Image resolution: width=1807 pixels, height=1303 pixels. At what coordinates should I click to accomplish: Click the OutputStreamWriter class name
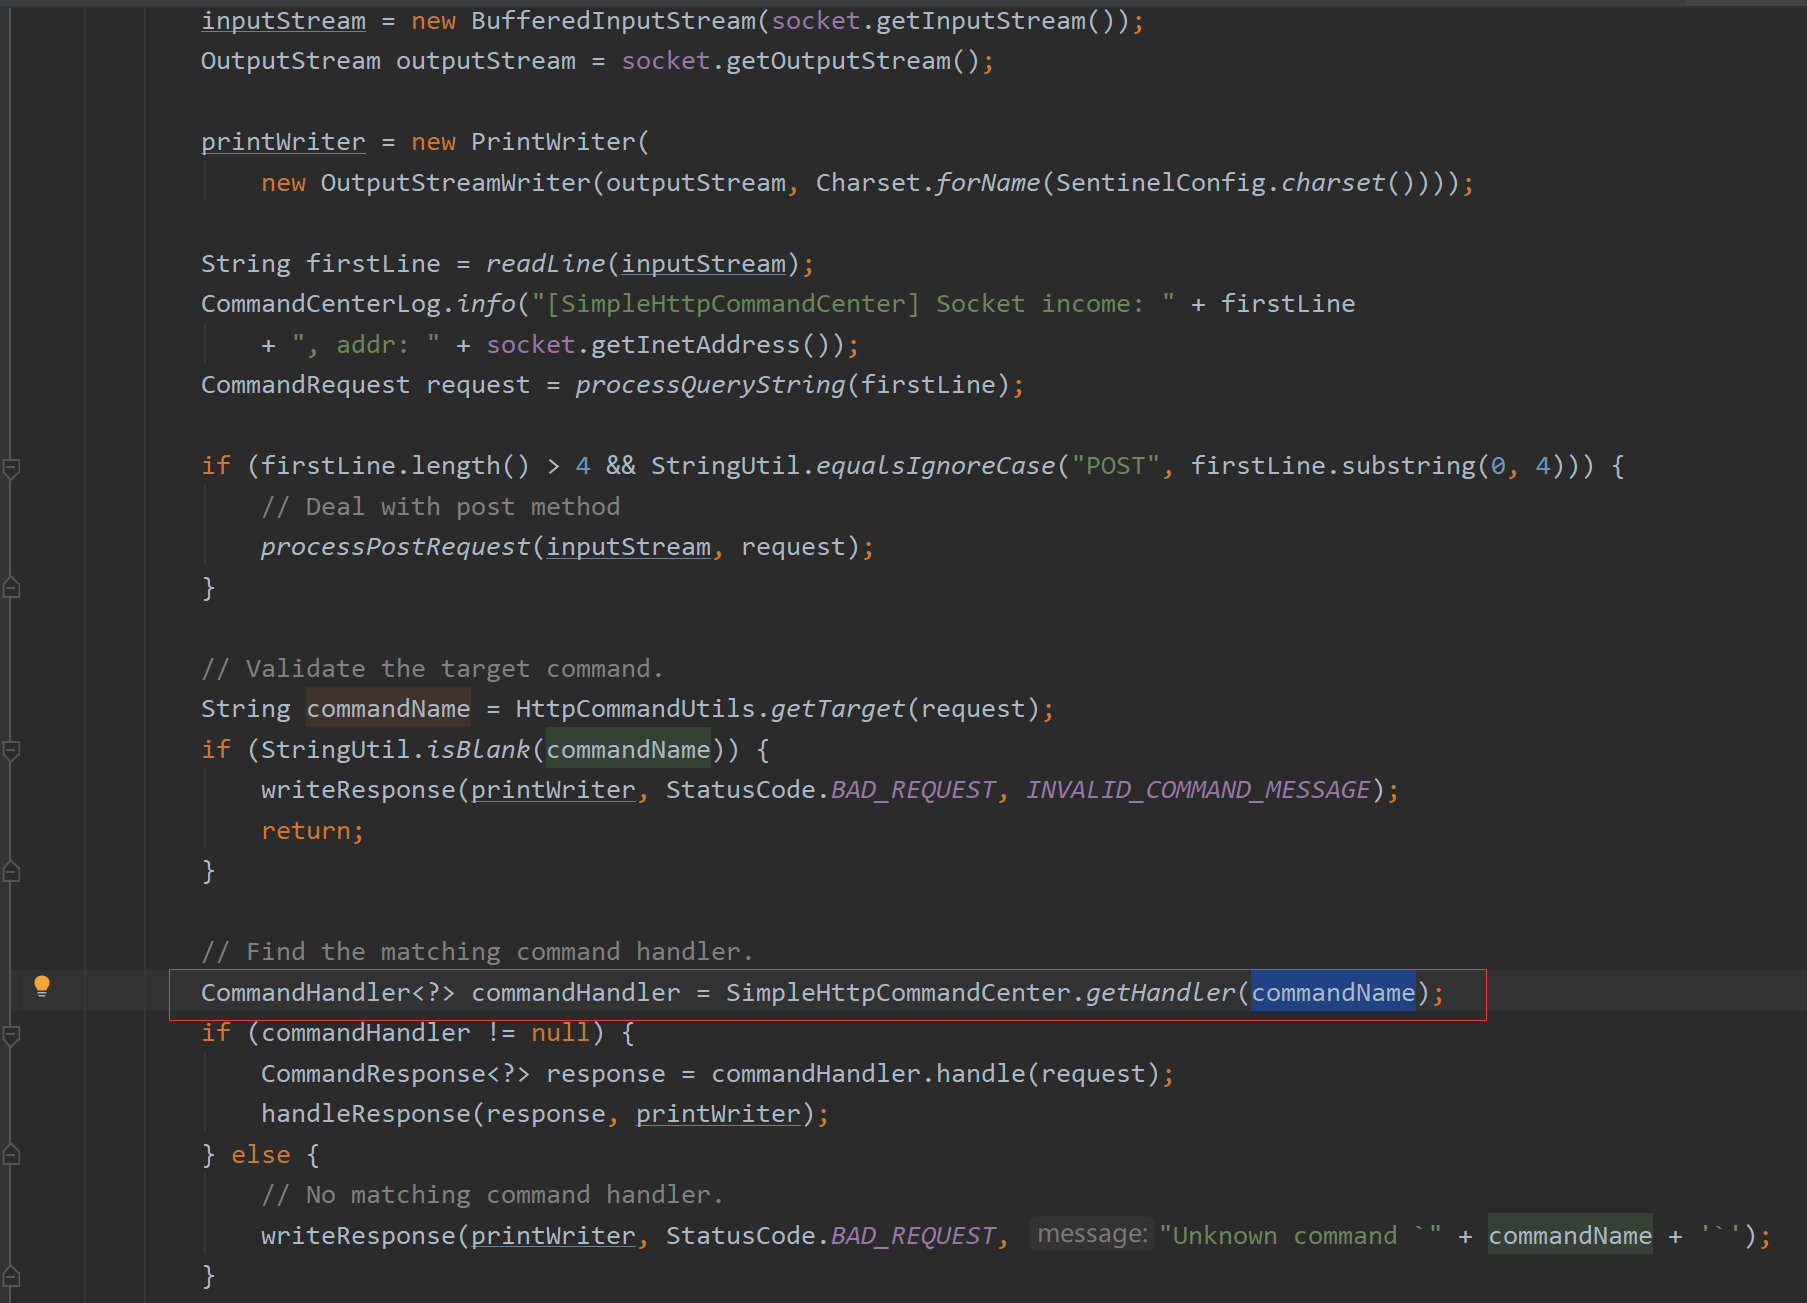[455, 183]
